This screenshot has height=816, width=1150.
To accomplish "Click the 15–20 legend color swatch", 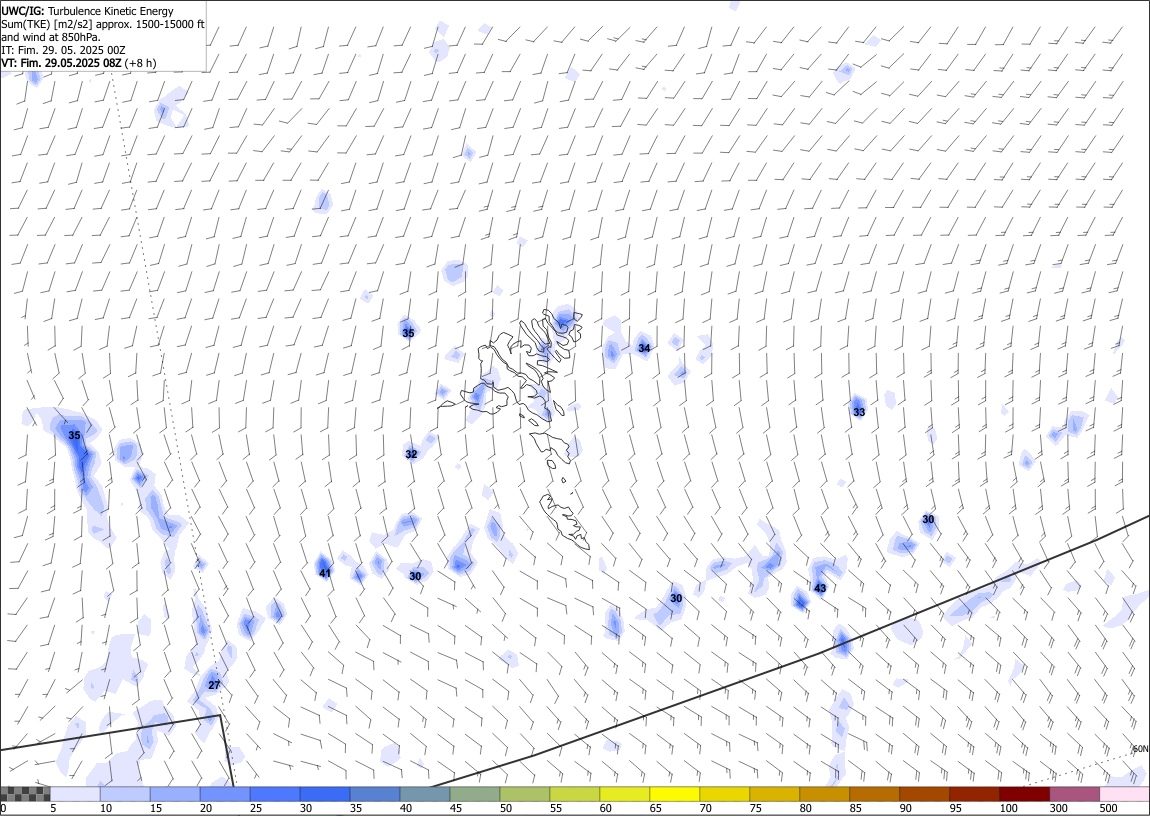I will coord(175,794).
